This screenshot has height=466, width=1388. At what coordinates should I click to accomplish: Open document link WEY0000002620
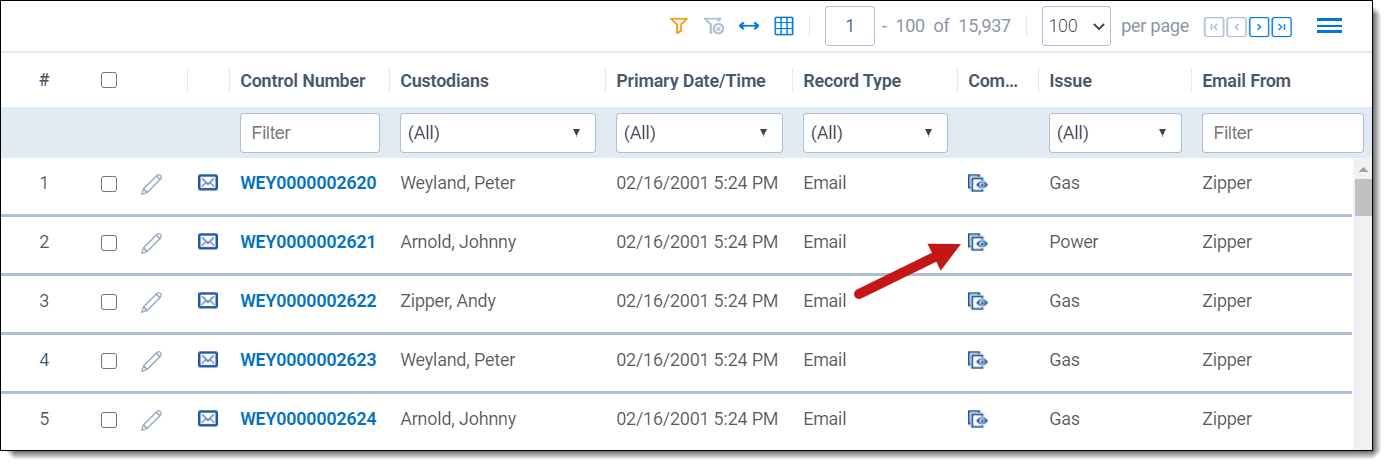click(x=308, y=183)
